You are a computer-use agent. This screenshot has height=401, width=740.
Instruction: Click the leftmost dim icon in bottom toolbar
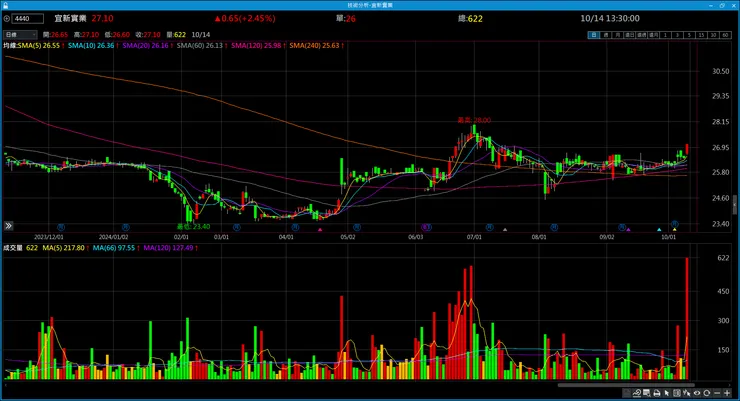click(x=627, y=393)
